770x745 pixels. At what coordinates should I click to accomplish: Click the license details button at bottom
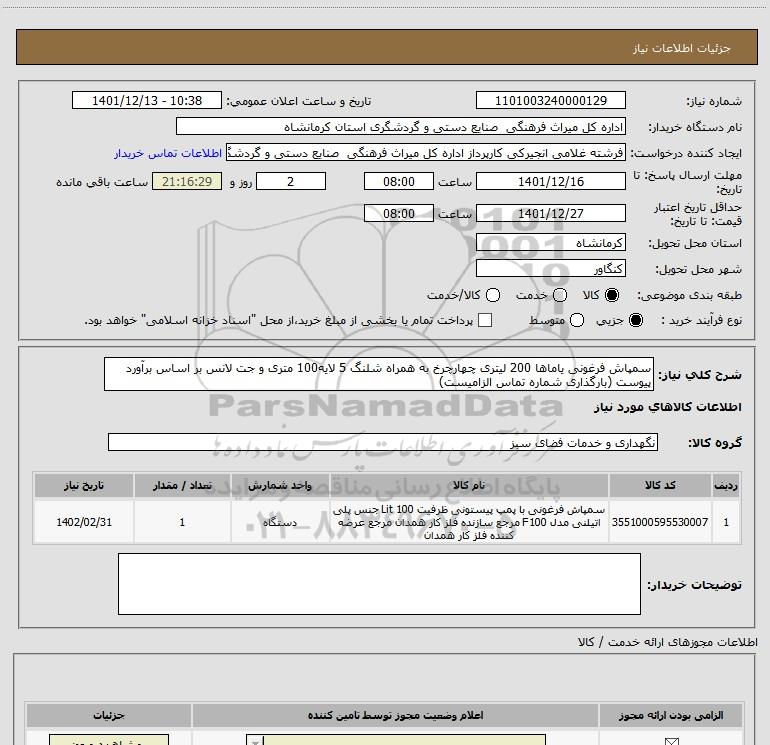click(x=109, y=740)
